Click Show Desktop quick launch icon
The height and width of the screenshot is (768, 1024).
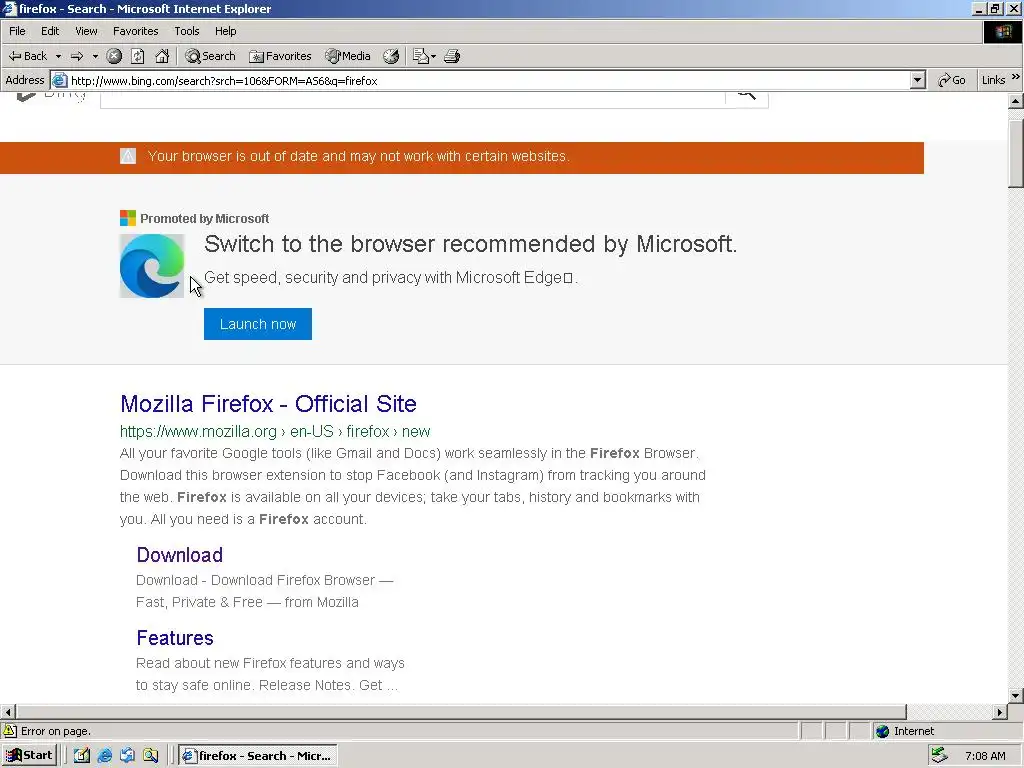click(82, 756)
